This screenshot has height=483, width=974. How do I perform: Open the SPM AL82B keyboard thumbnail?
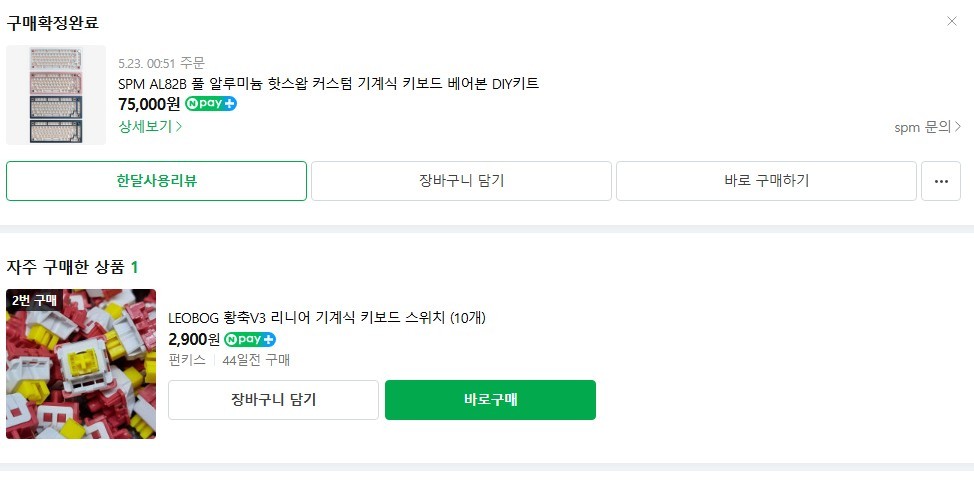pos(56,95)
